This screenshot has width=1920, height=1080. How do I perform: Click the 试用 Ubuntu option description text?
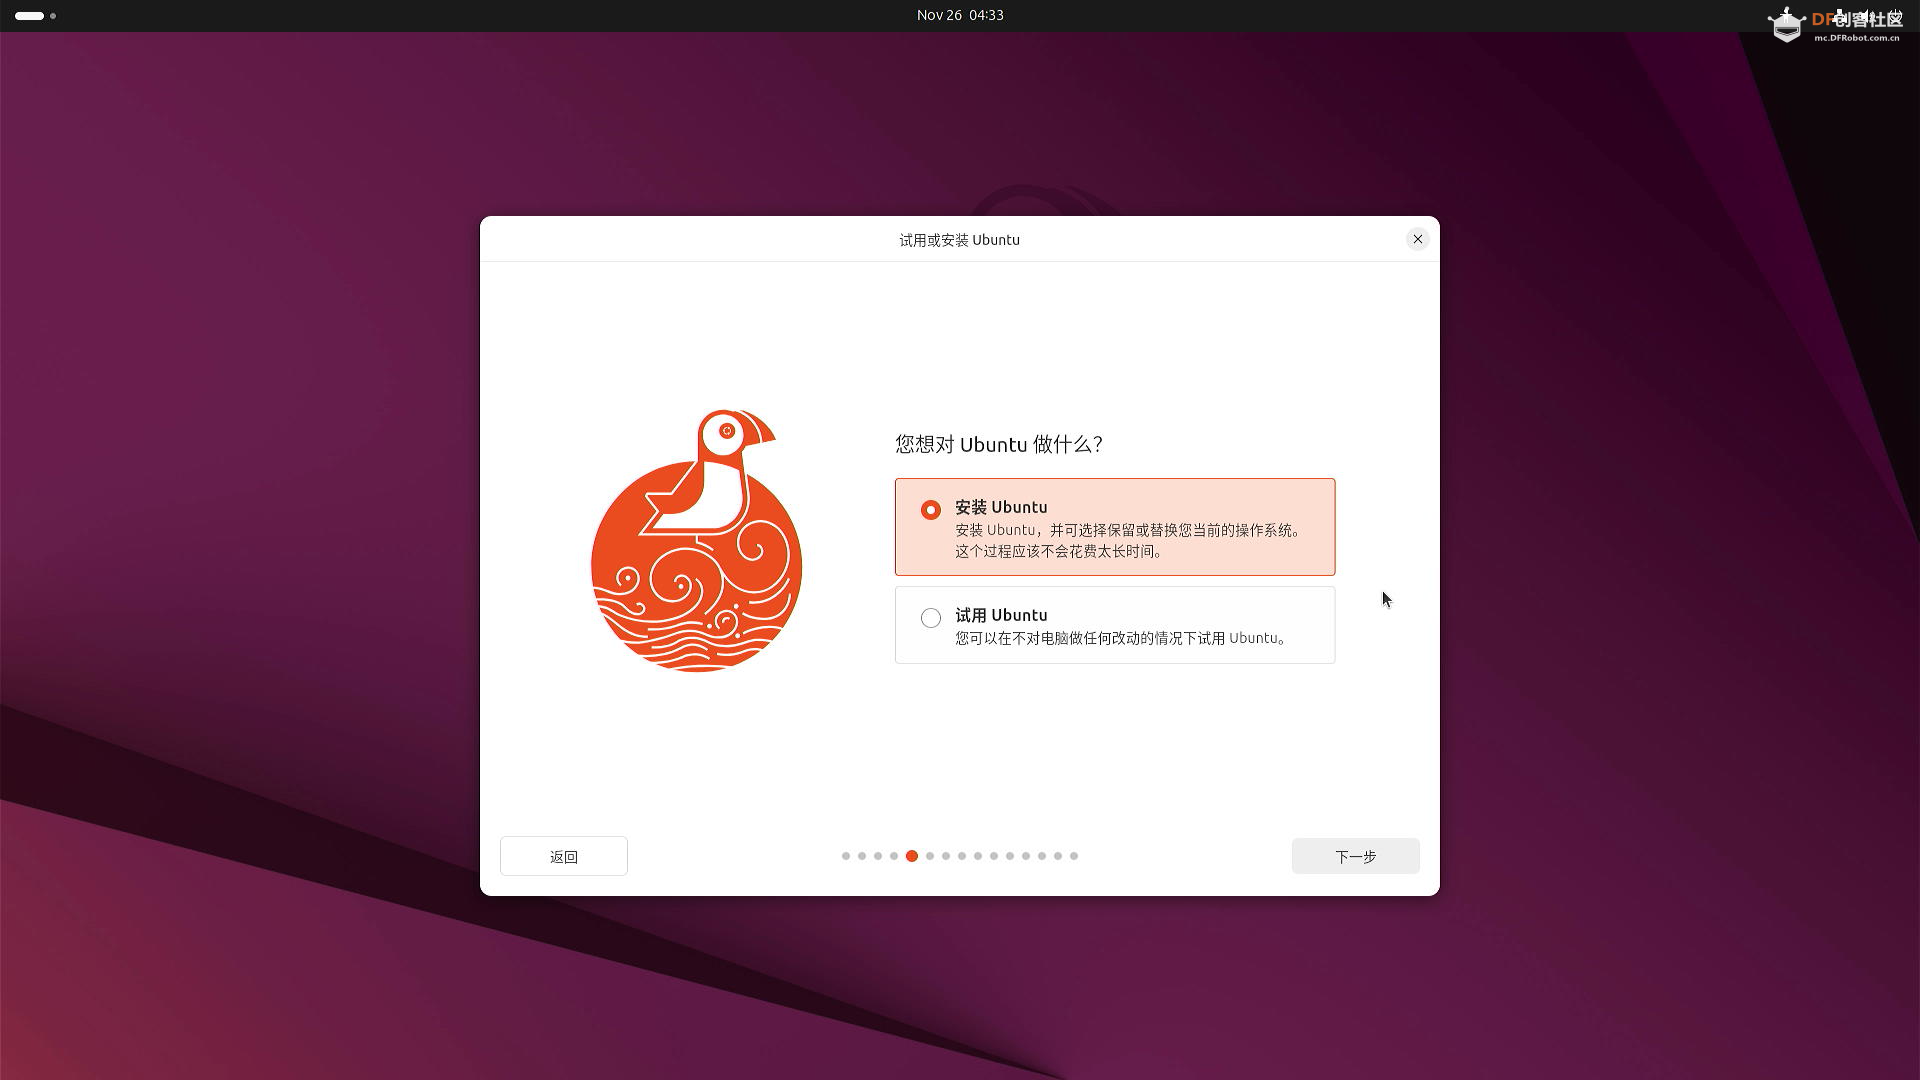coord(1120,638)
